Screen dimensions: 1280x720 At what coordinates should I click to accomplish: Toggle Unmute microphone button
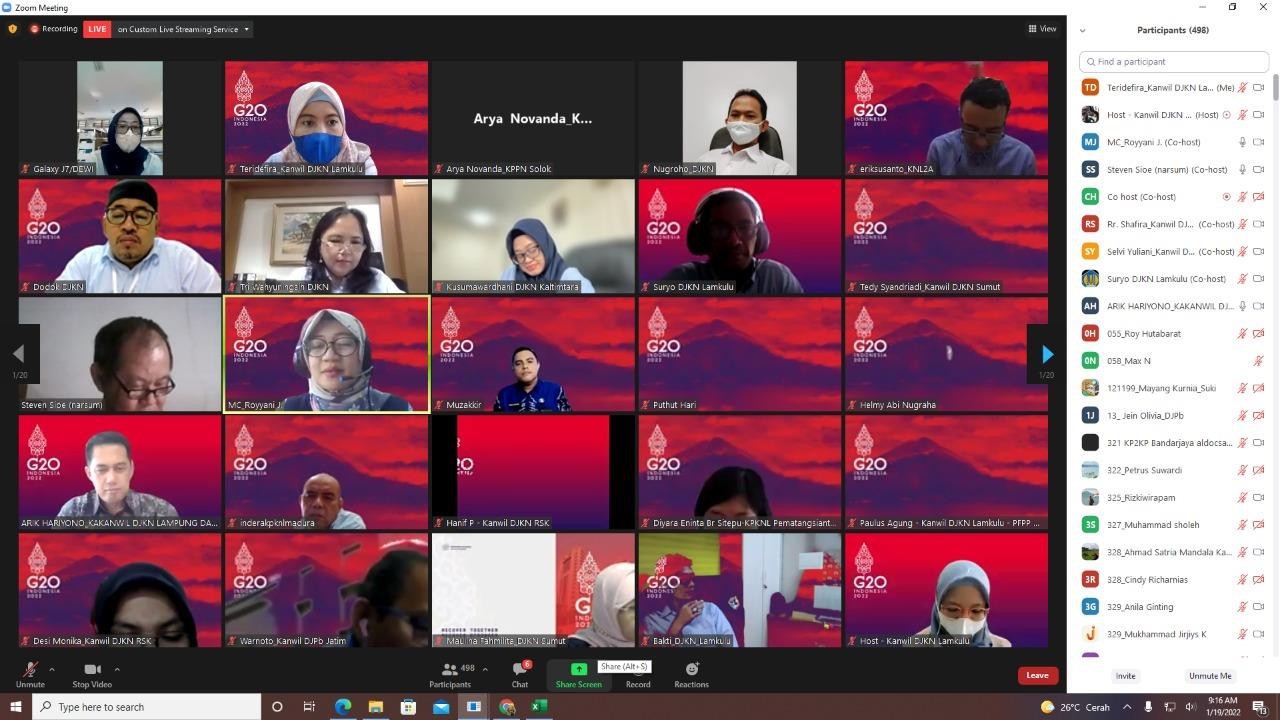(30, 669)
